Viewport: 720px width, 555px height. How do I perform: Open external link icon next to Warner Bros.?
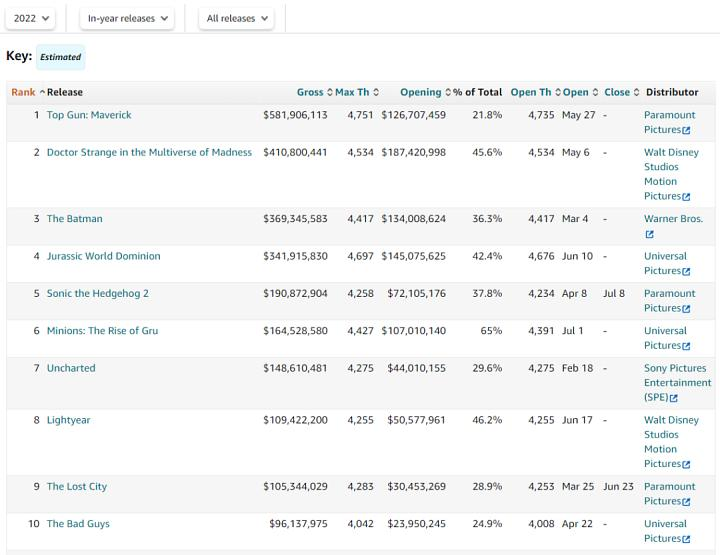[x=649, y=235]
